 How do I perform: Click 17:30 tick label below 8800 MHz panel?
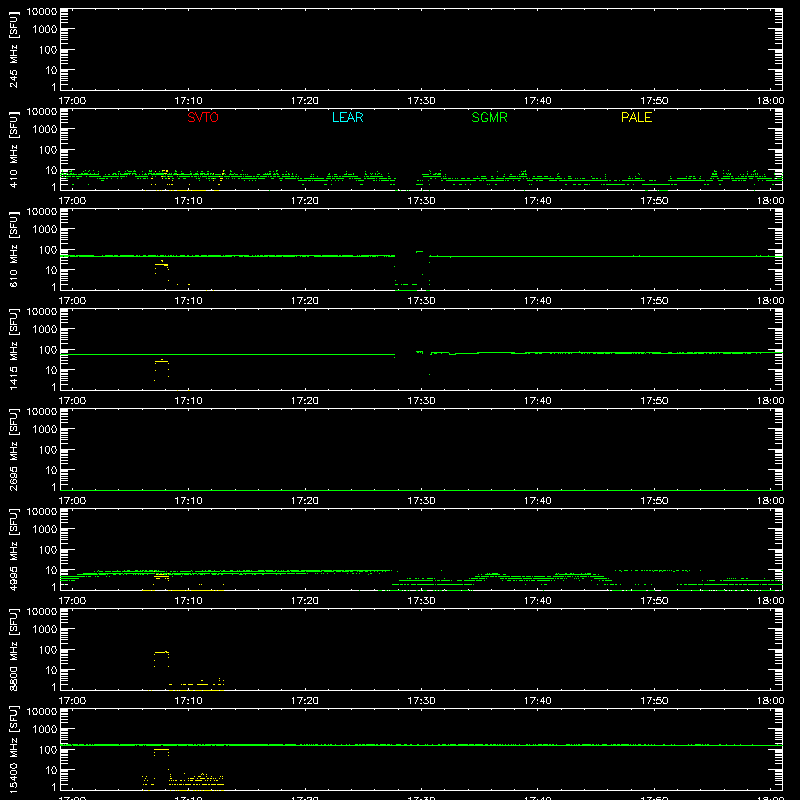point(421,701)
